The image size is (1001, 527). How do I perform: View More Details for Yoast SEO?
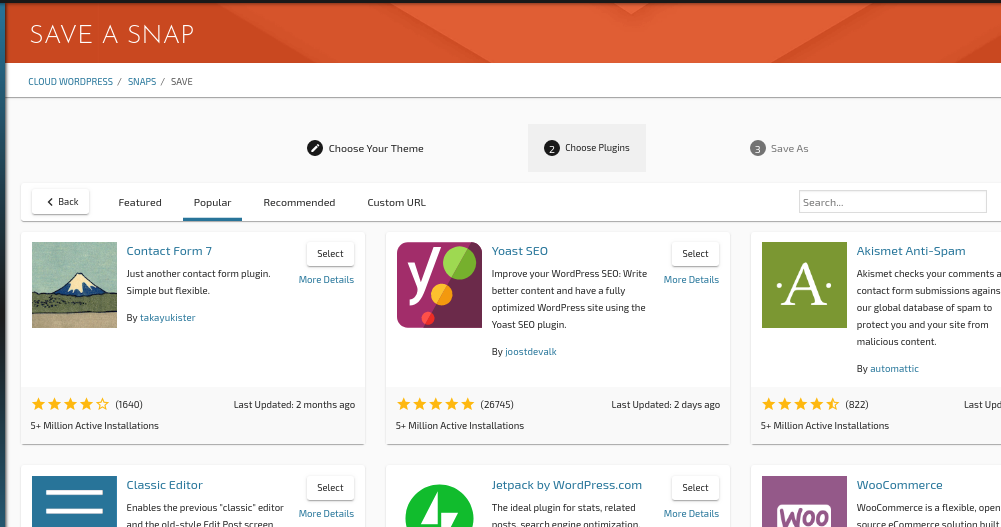691,279
